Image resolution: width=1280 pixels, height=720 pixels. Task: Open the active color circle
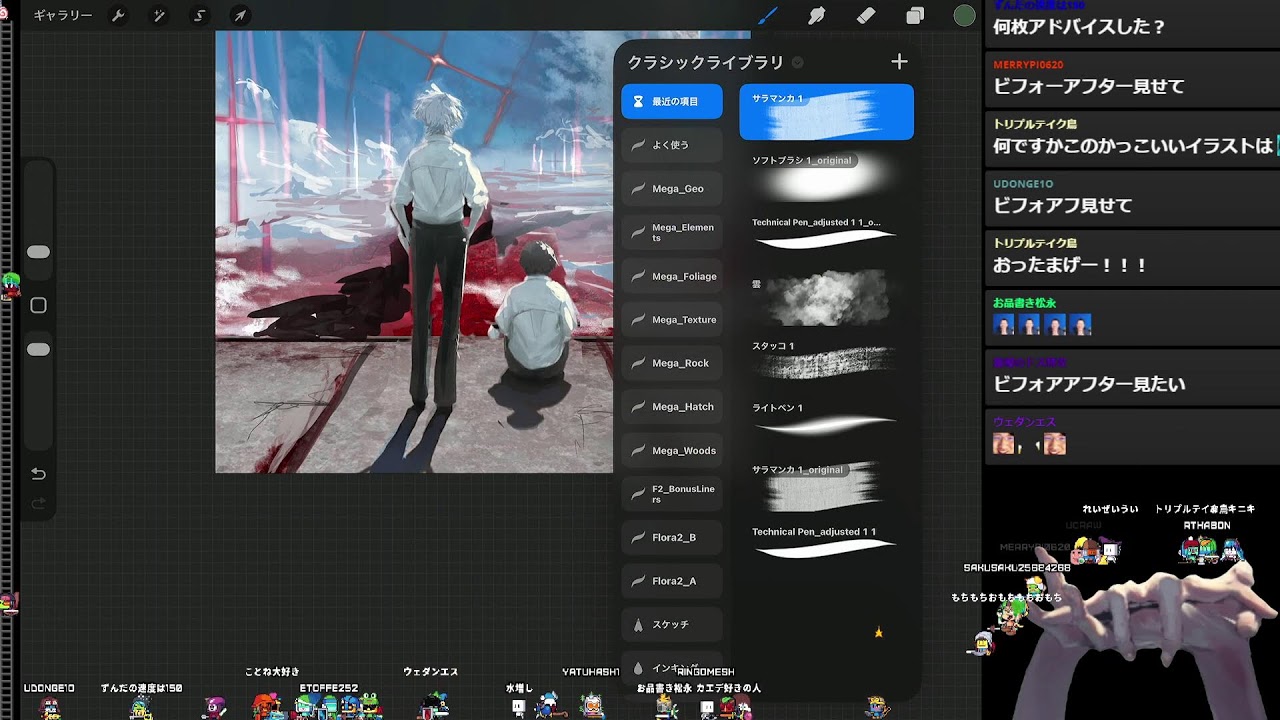pos(964,15)
